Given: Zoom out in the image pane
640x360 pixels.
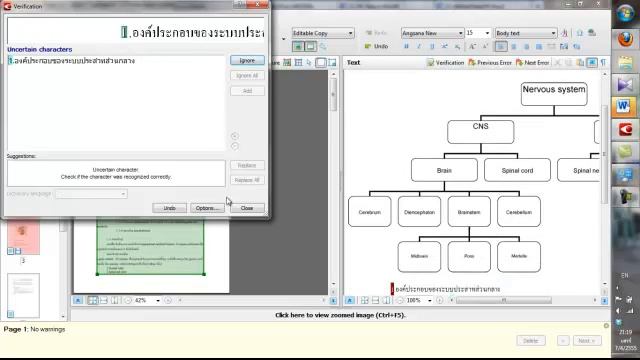Looking at the screenshot, I should [x=128, y=300].
